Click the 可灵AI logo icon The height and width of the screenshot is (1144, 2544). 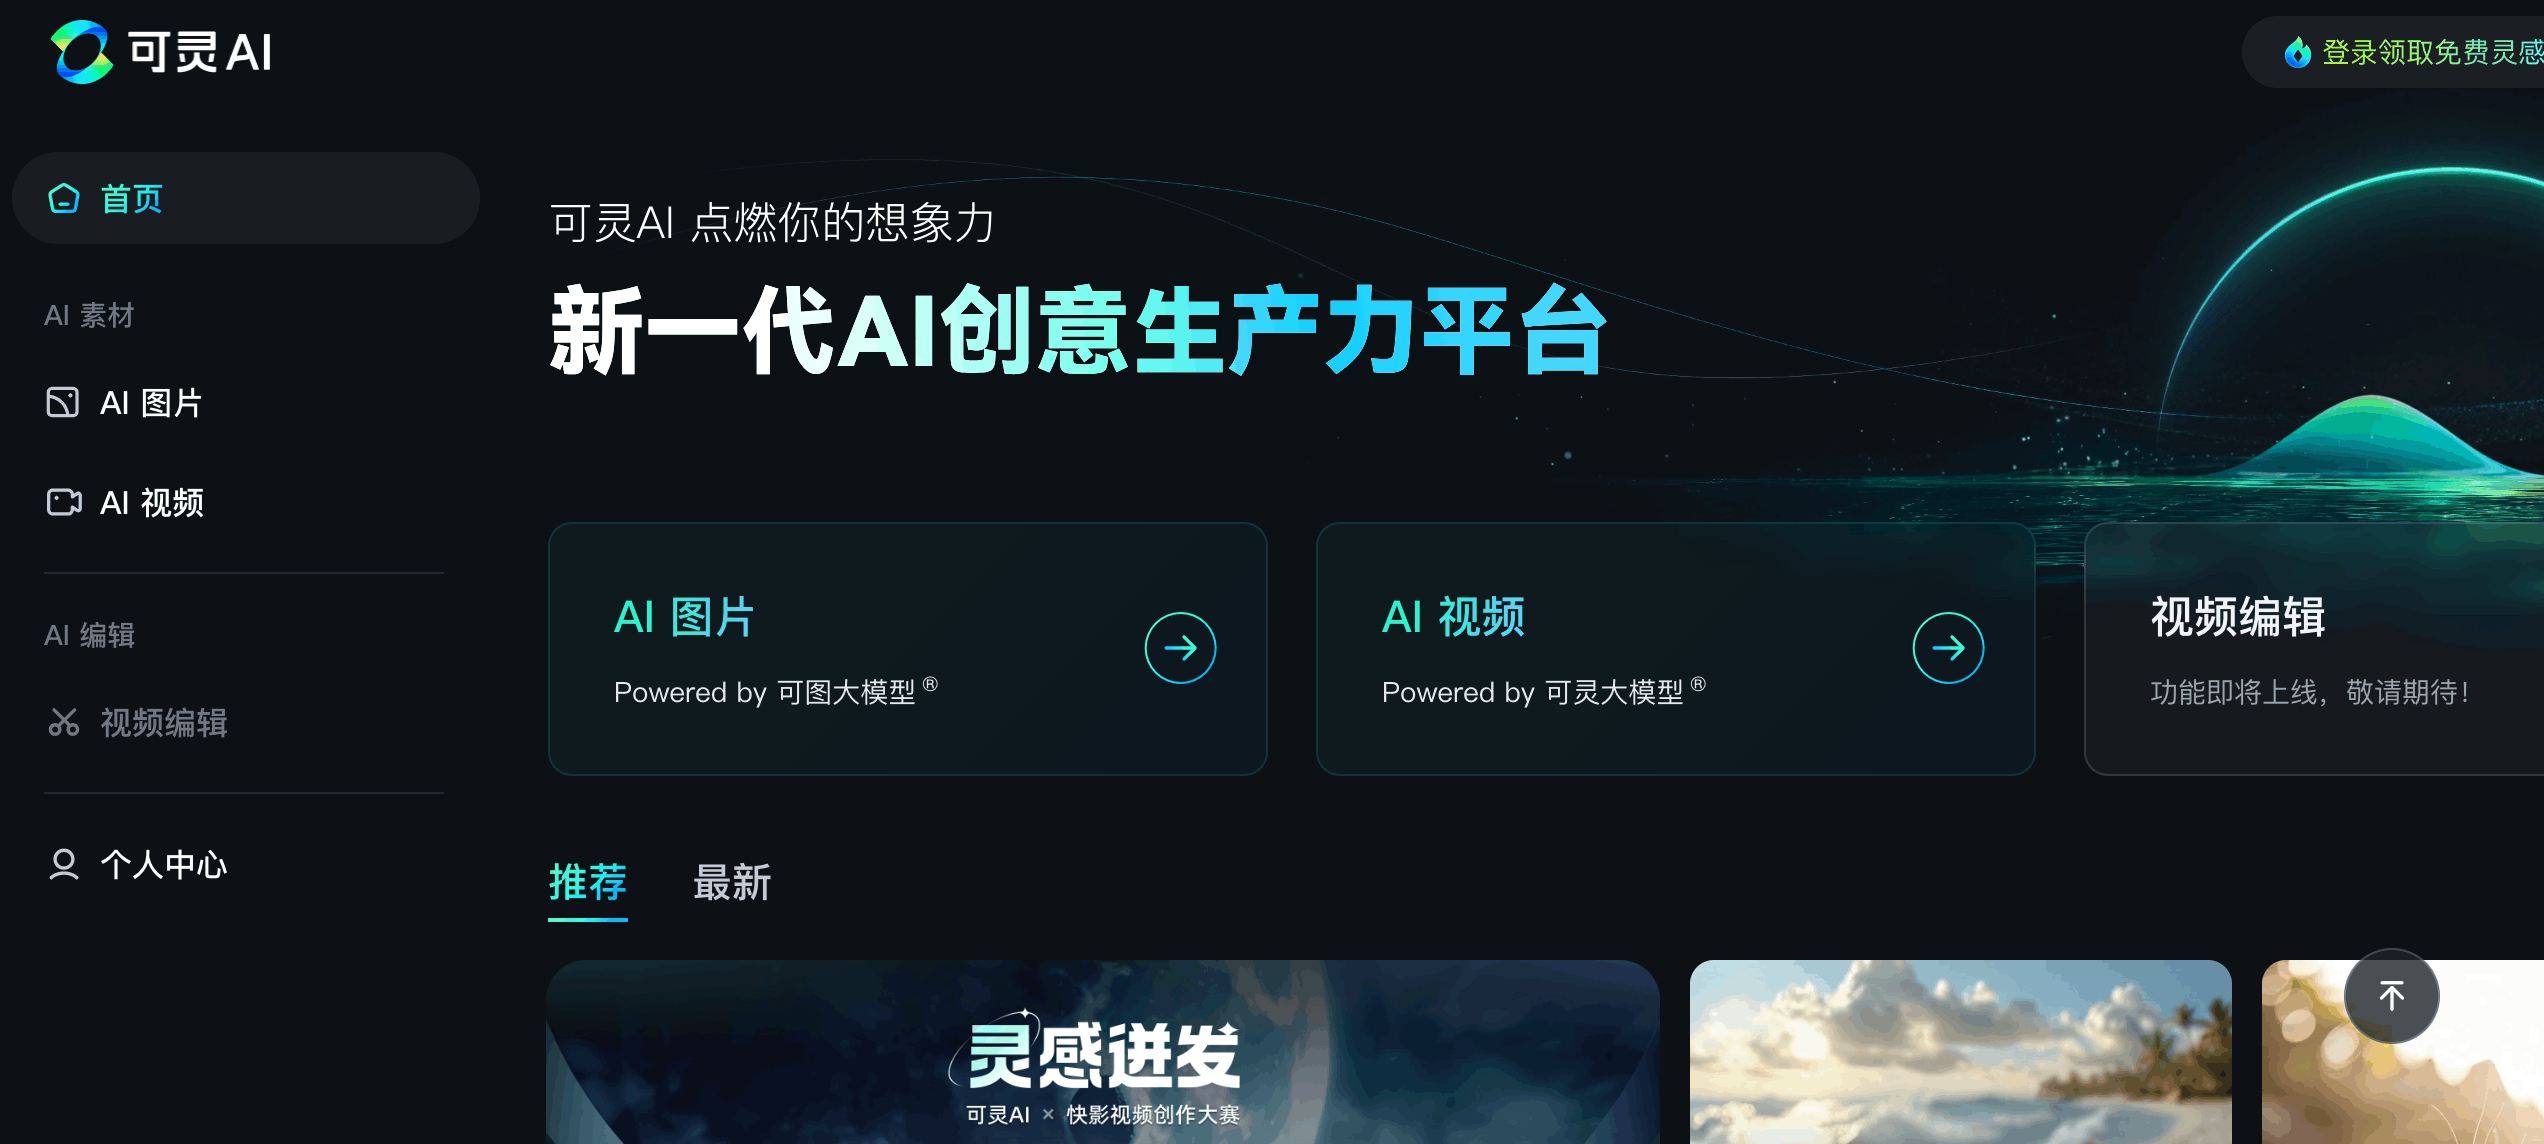click(x=82, y=52)
